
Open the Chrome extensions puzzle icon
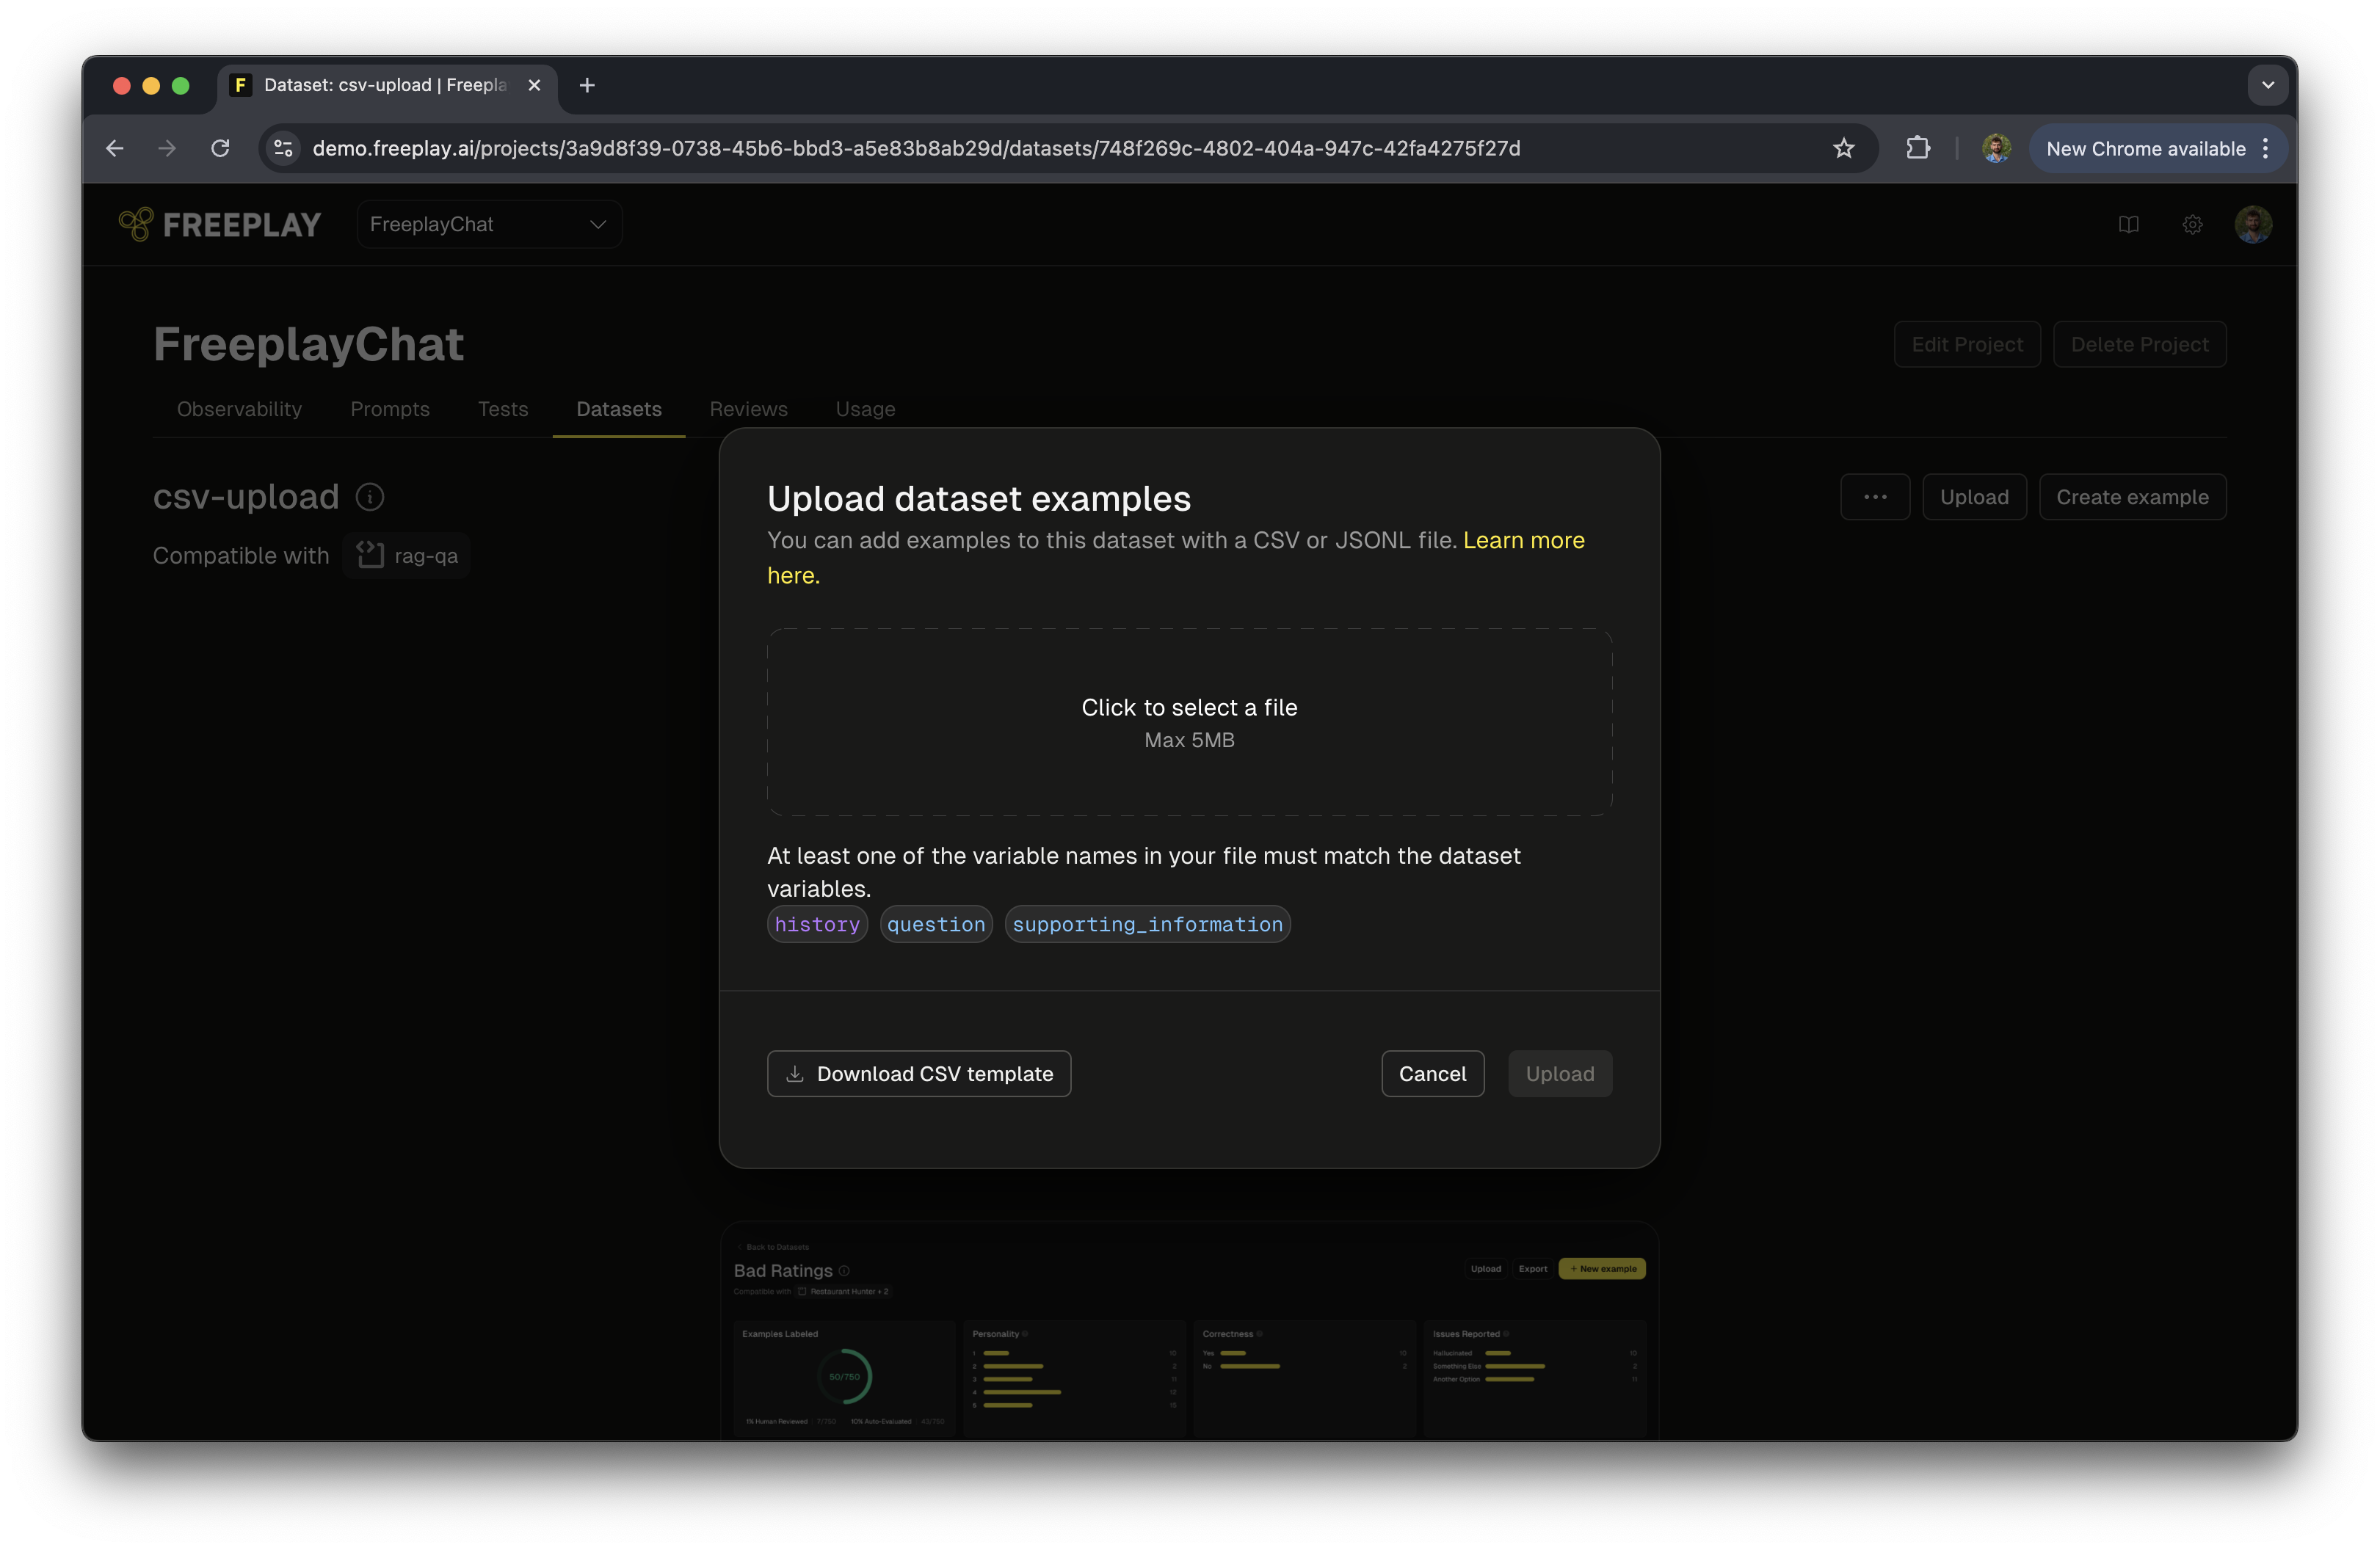[1917, 148]
